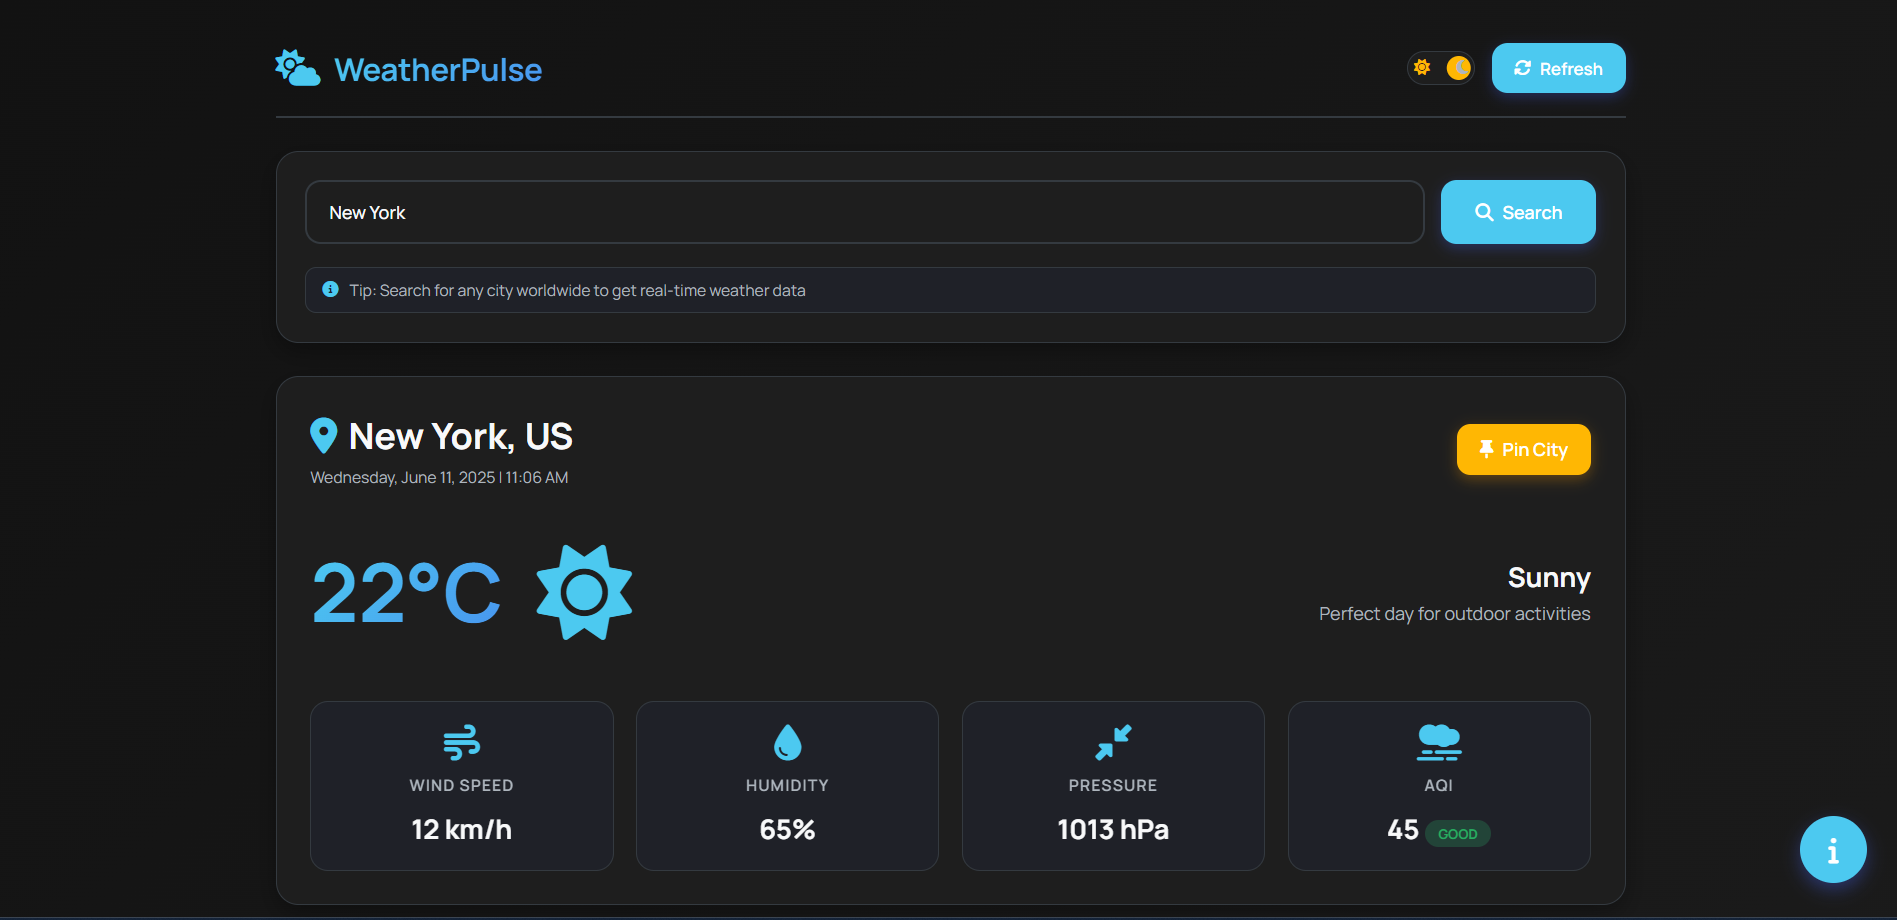Image resolution: width=1897 pixels, height=920 pixels.
Task: Click the Refresh button
Action: pyautogui.click(x=1558, y=68)
